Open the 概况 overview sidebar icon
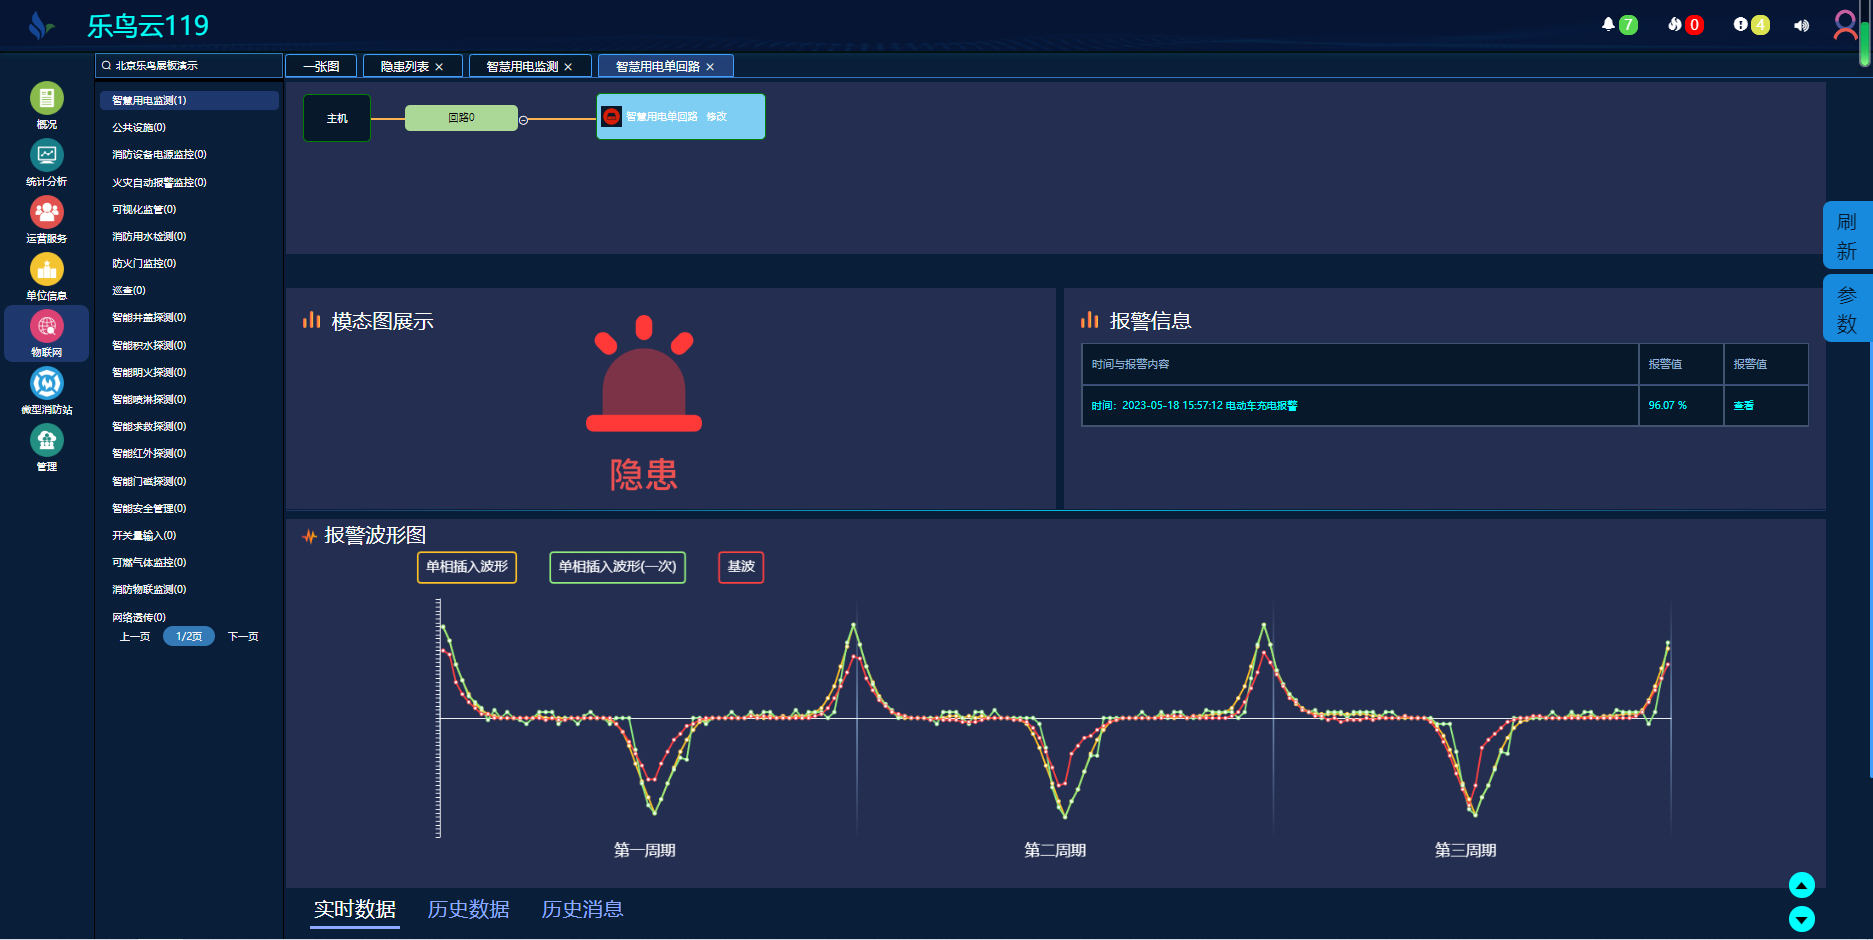1873x940 pixels. tap(46, 99)
